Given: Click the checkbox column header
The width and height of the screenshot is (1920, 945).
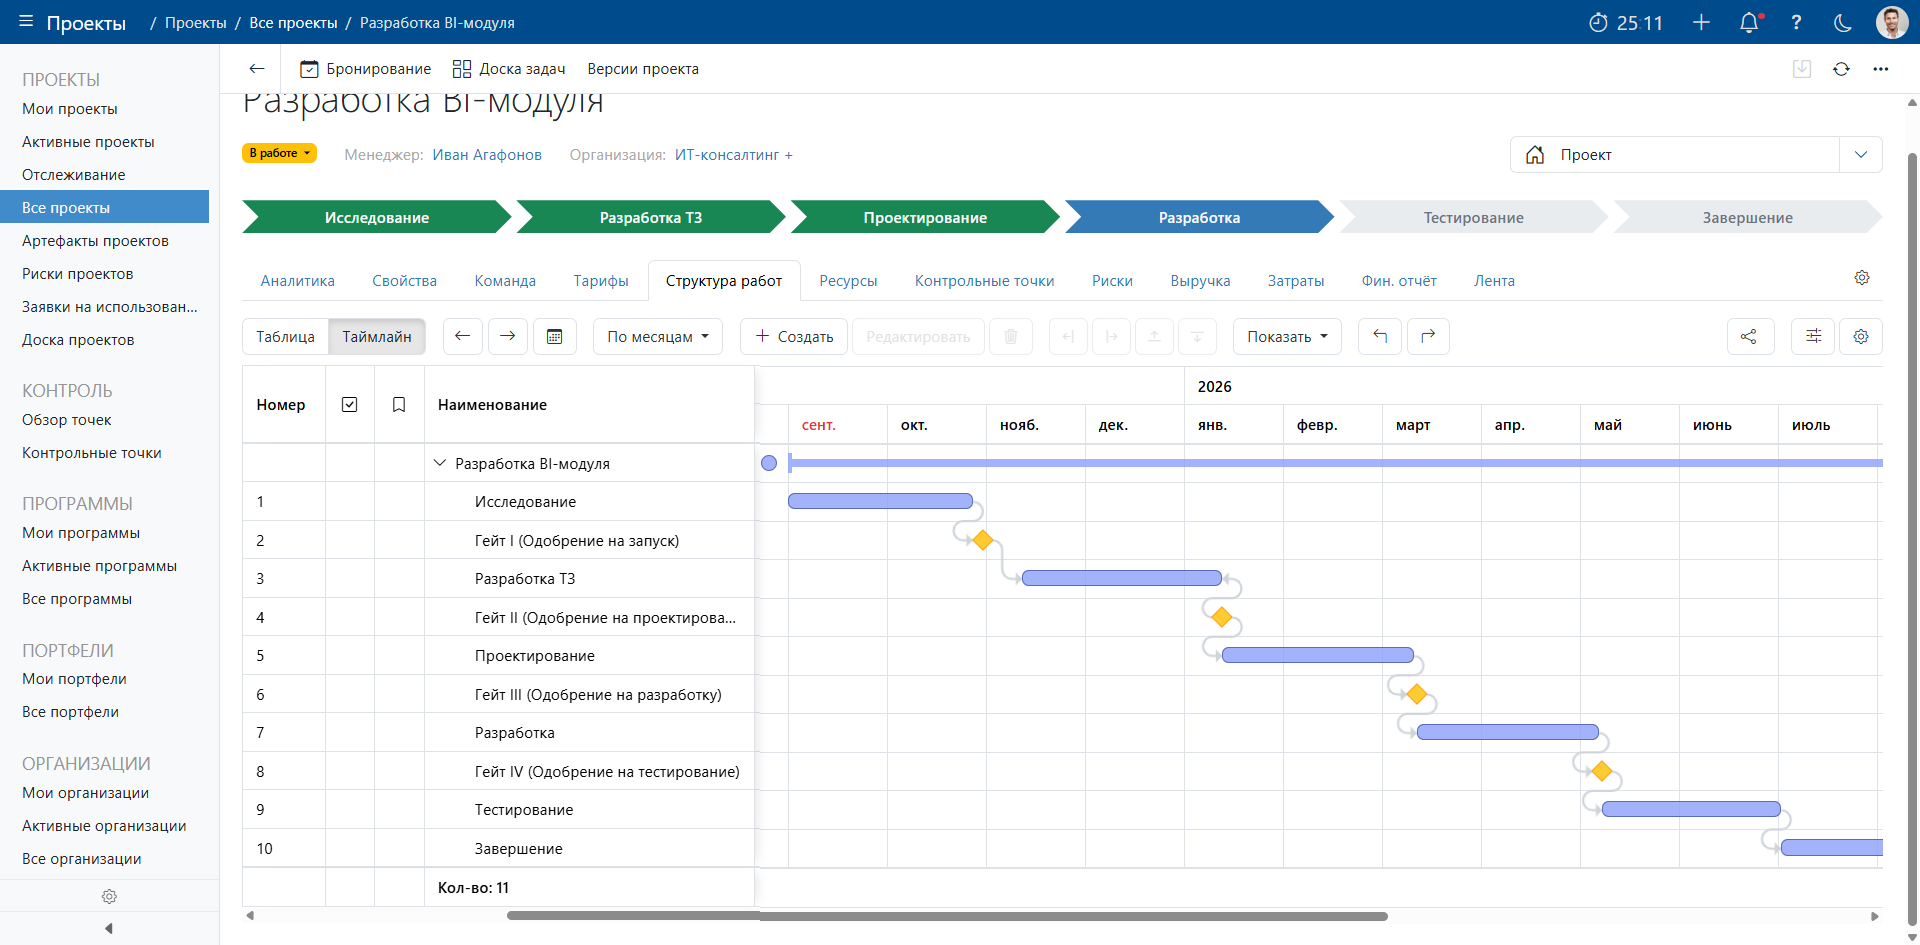Looking at the screenshot, I should click(350, 405).
